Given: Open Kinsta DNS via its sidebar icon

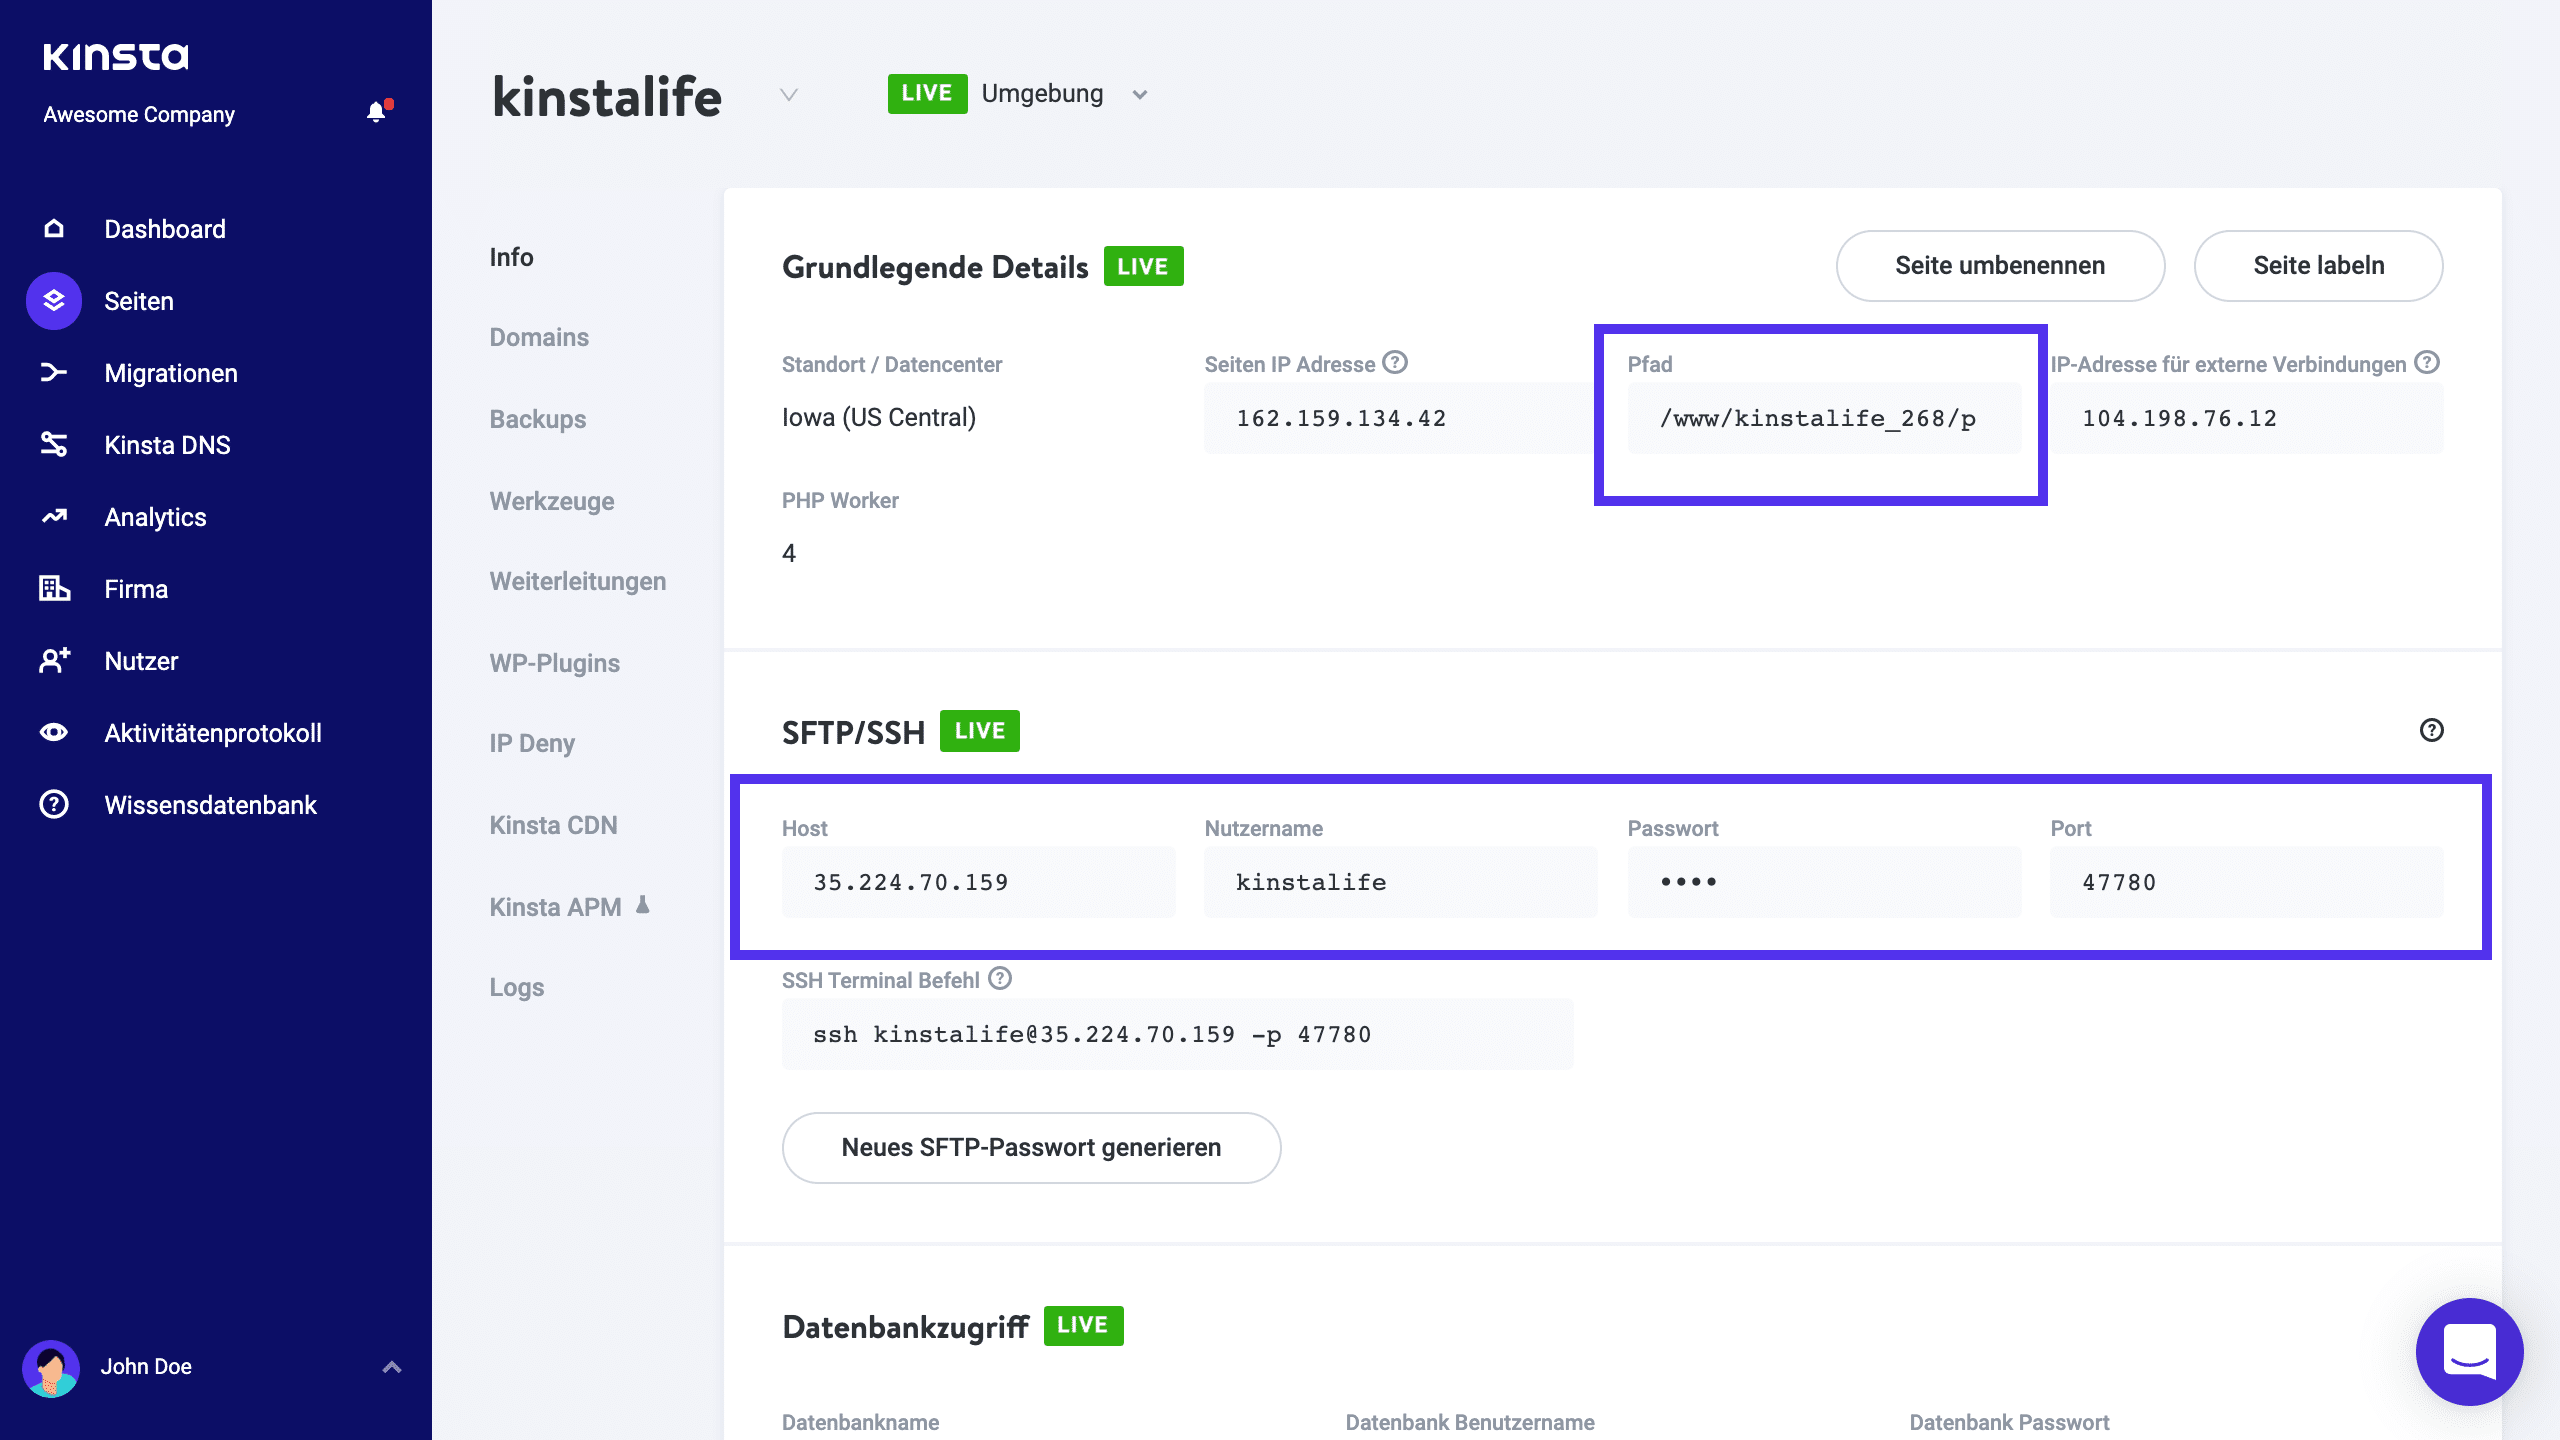Looking at the screenshot, I should pyautogui.click(x=53, y=444).
